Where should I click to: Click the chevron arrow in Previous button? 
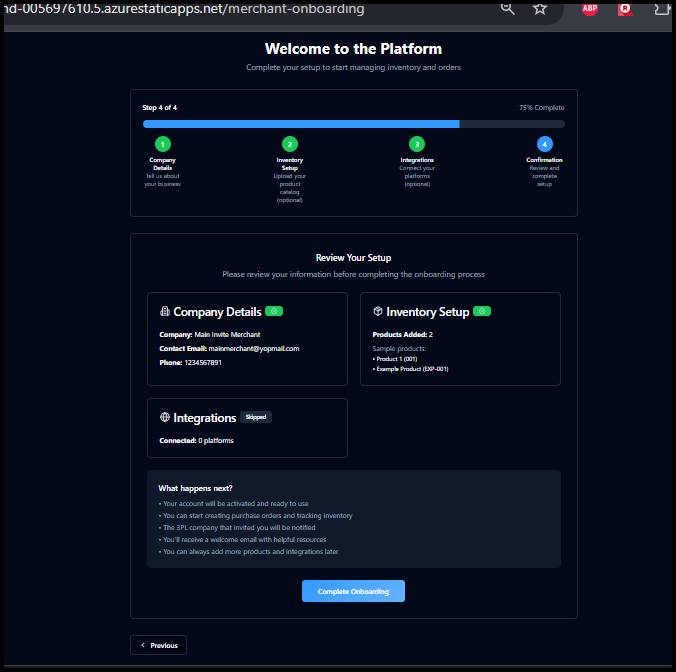point(143,645)
